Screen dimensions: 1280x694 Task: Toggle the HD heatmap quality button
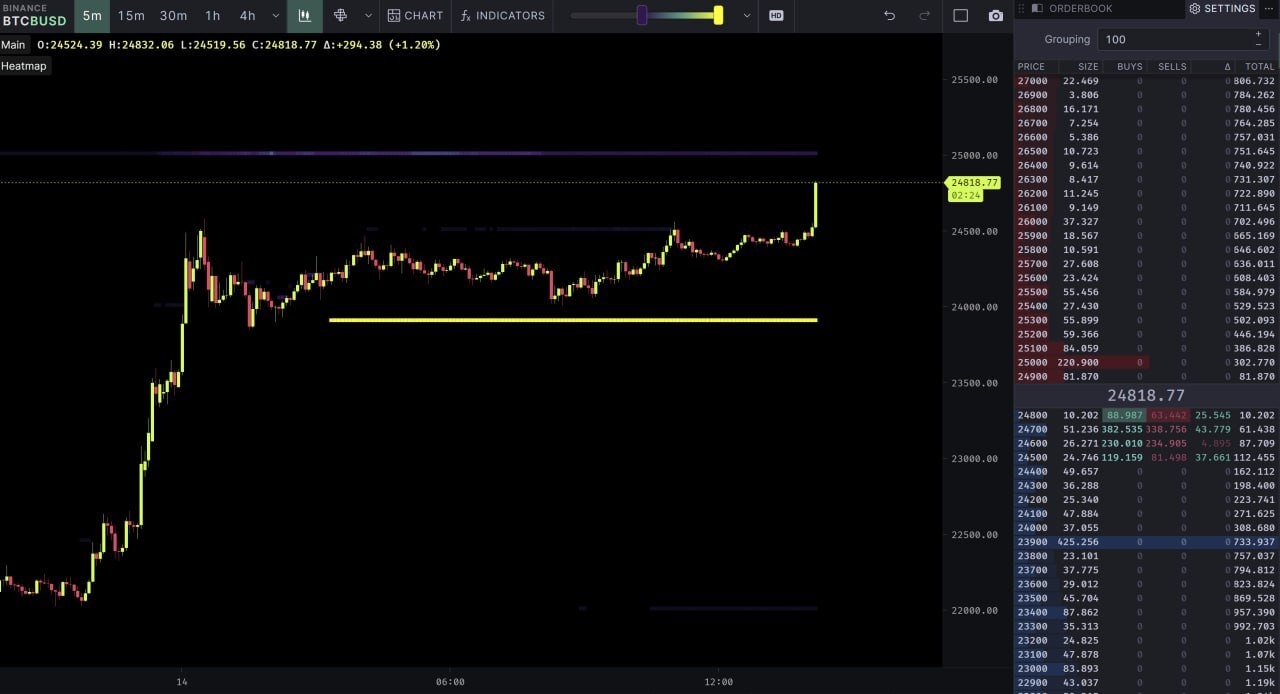777,15
